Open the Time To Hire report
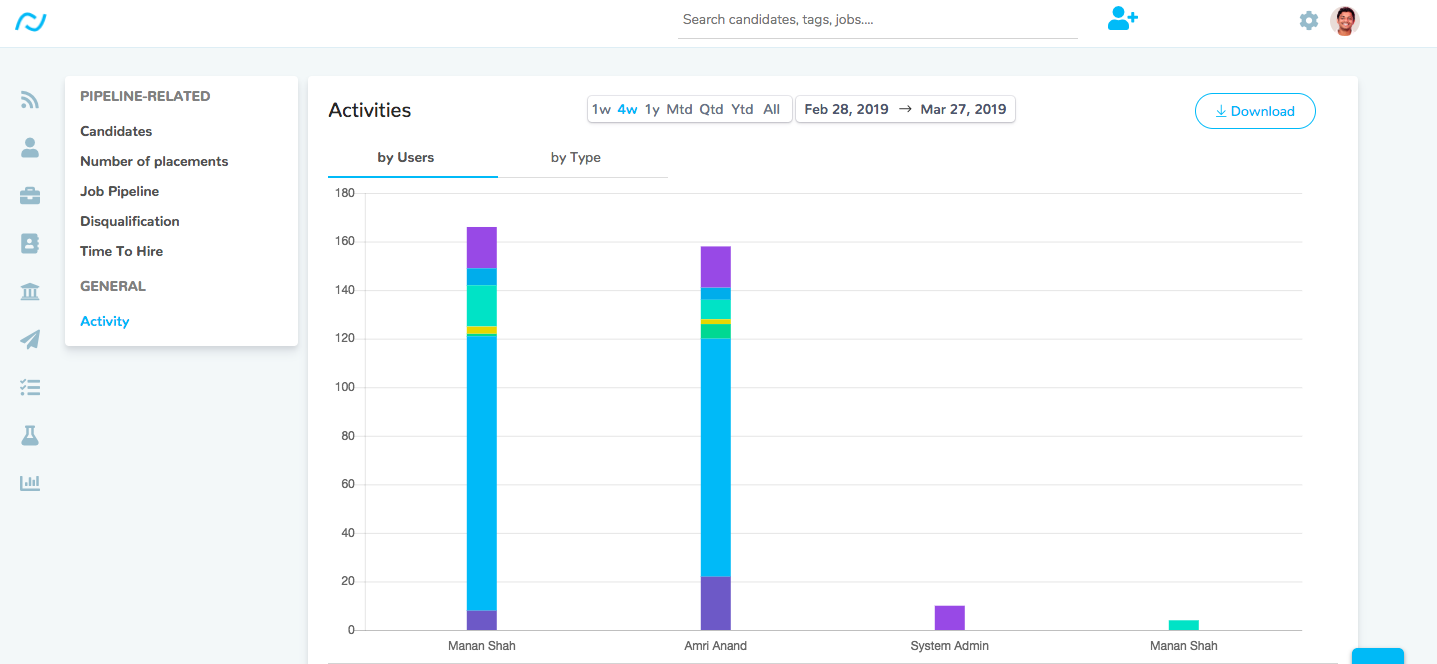The height and width of the screenshot is (664, 1437). click(121, 251)
